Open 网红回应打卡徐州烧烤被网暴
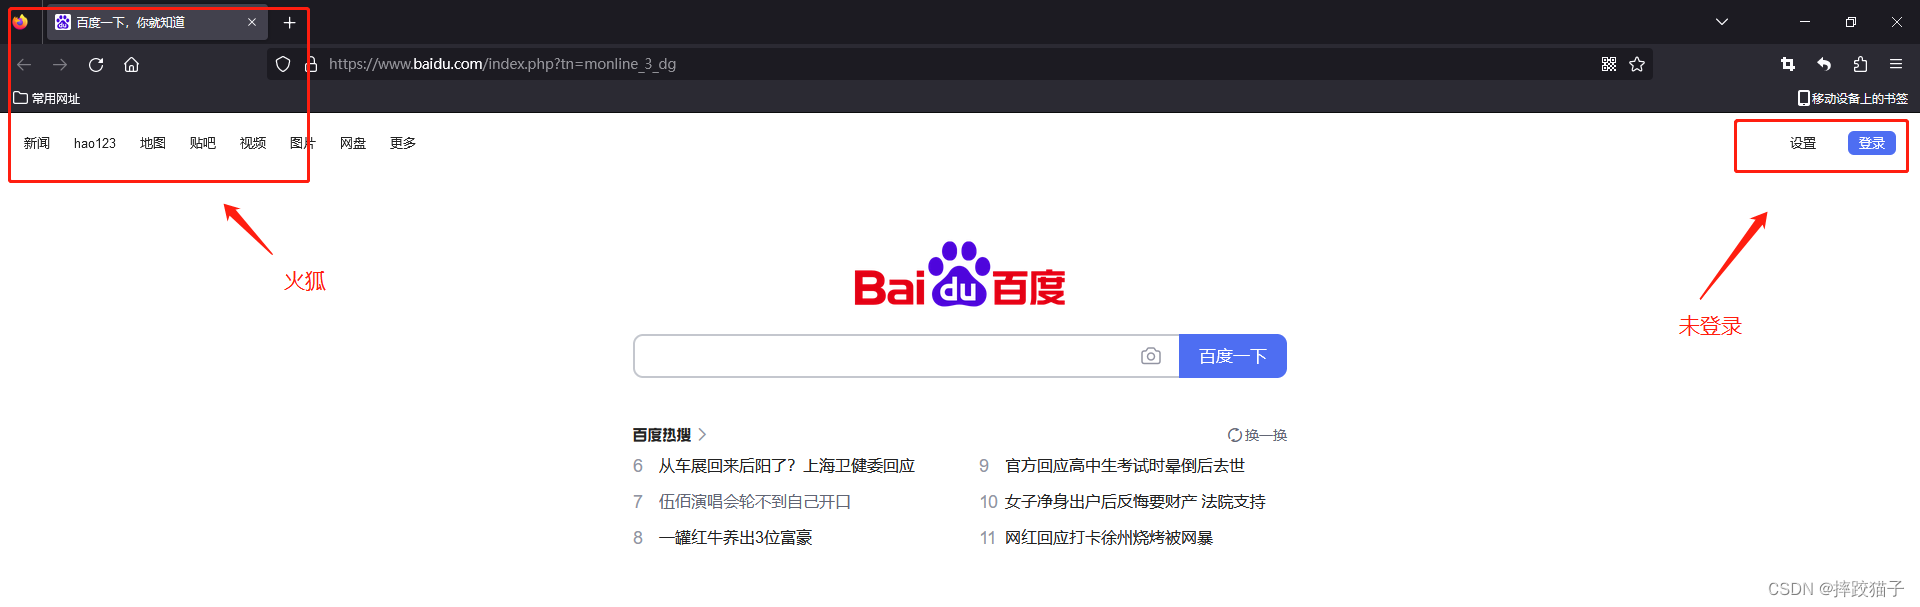 (x=1109, y=538)
